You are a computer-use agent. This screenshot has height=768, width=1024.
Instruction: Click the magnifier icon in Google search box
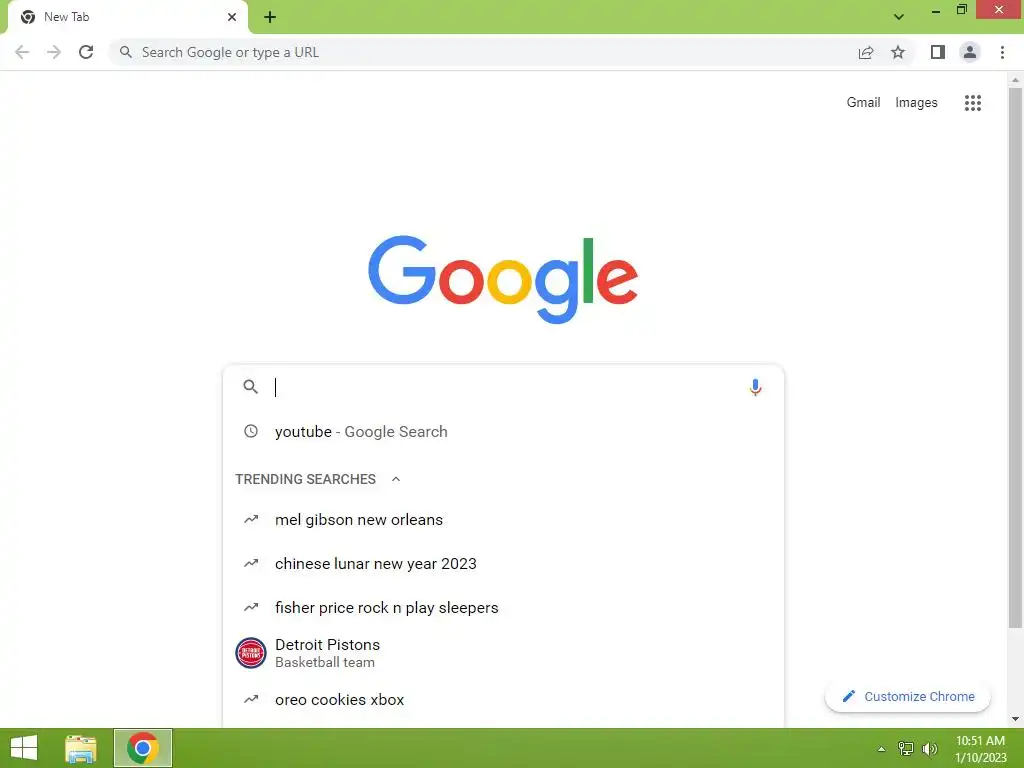(250, 387)
